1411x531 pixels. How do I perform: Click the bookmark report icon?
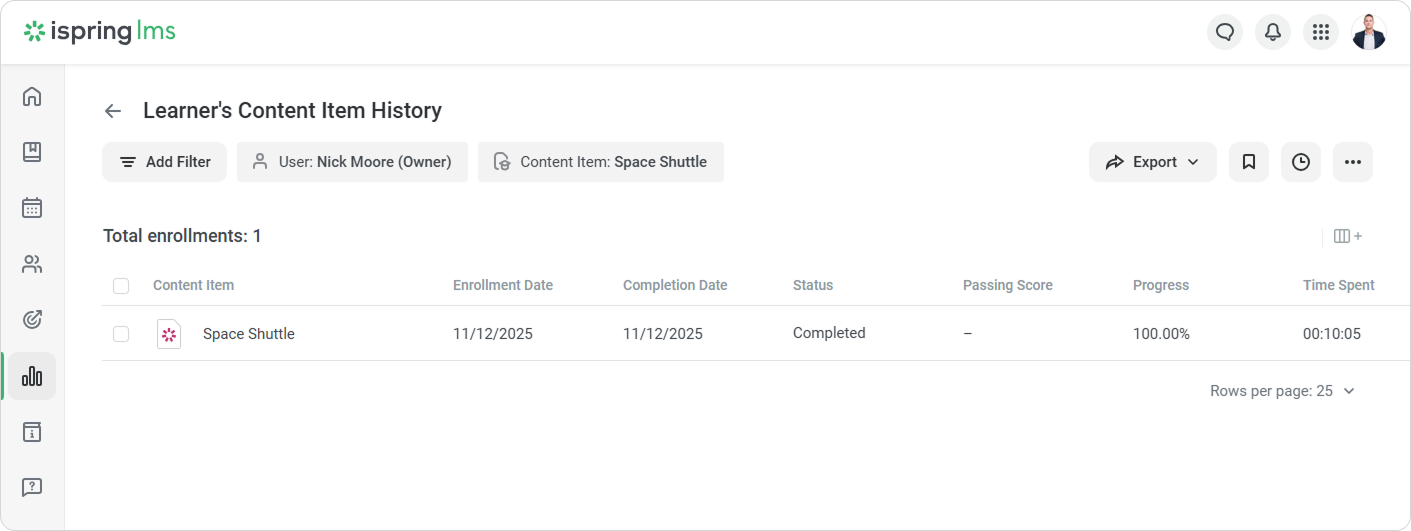1249,162
